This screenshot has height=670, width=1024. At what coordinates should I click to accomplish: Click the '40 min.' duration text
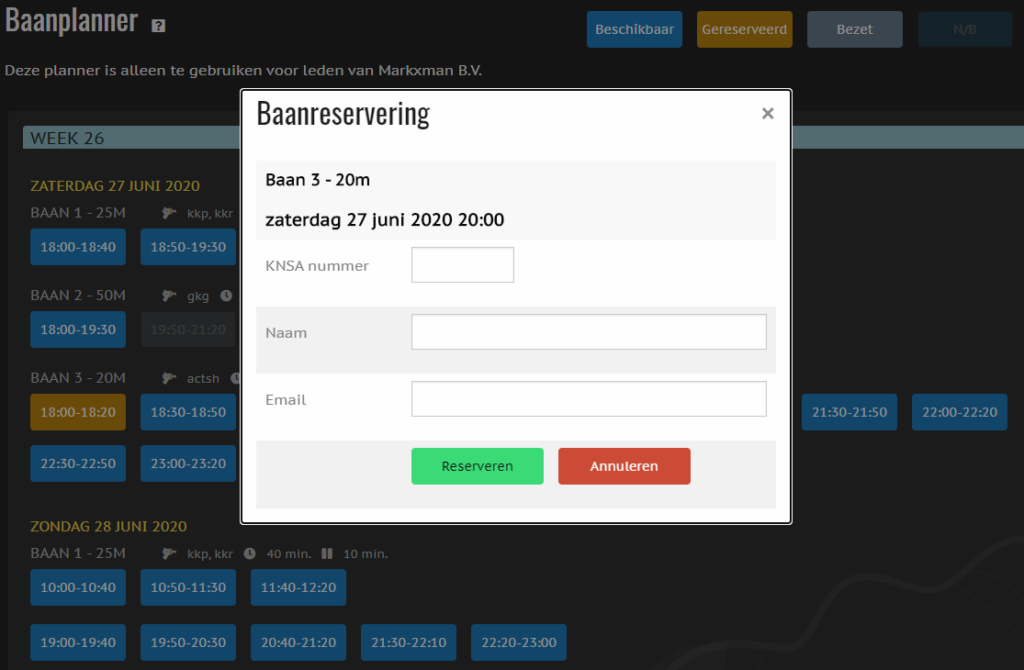289,554
